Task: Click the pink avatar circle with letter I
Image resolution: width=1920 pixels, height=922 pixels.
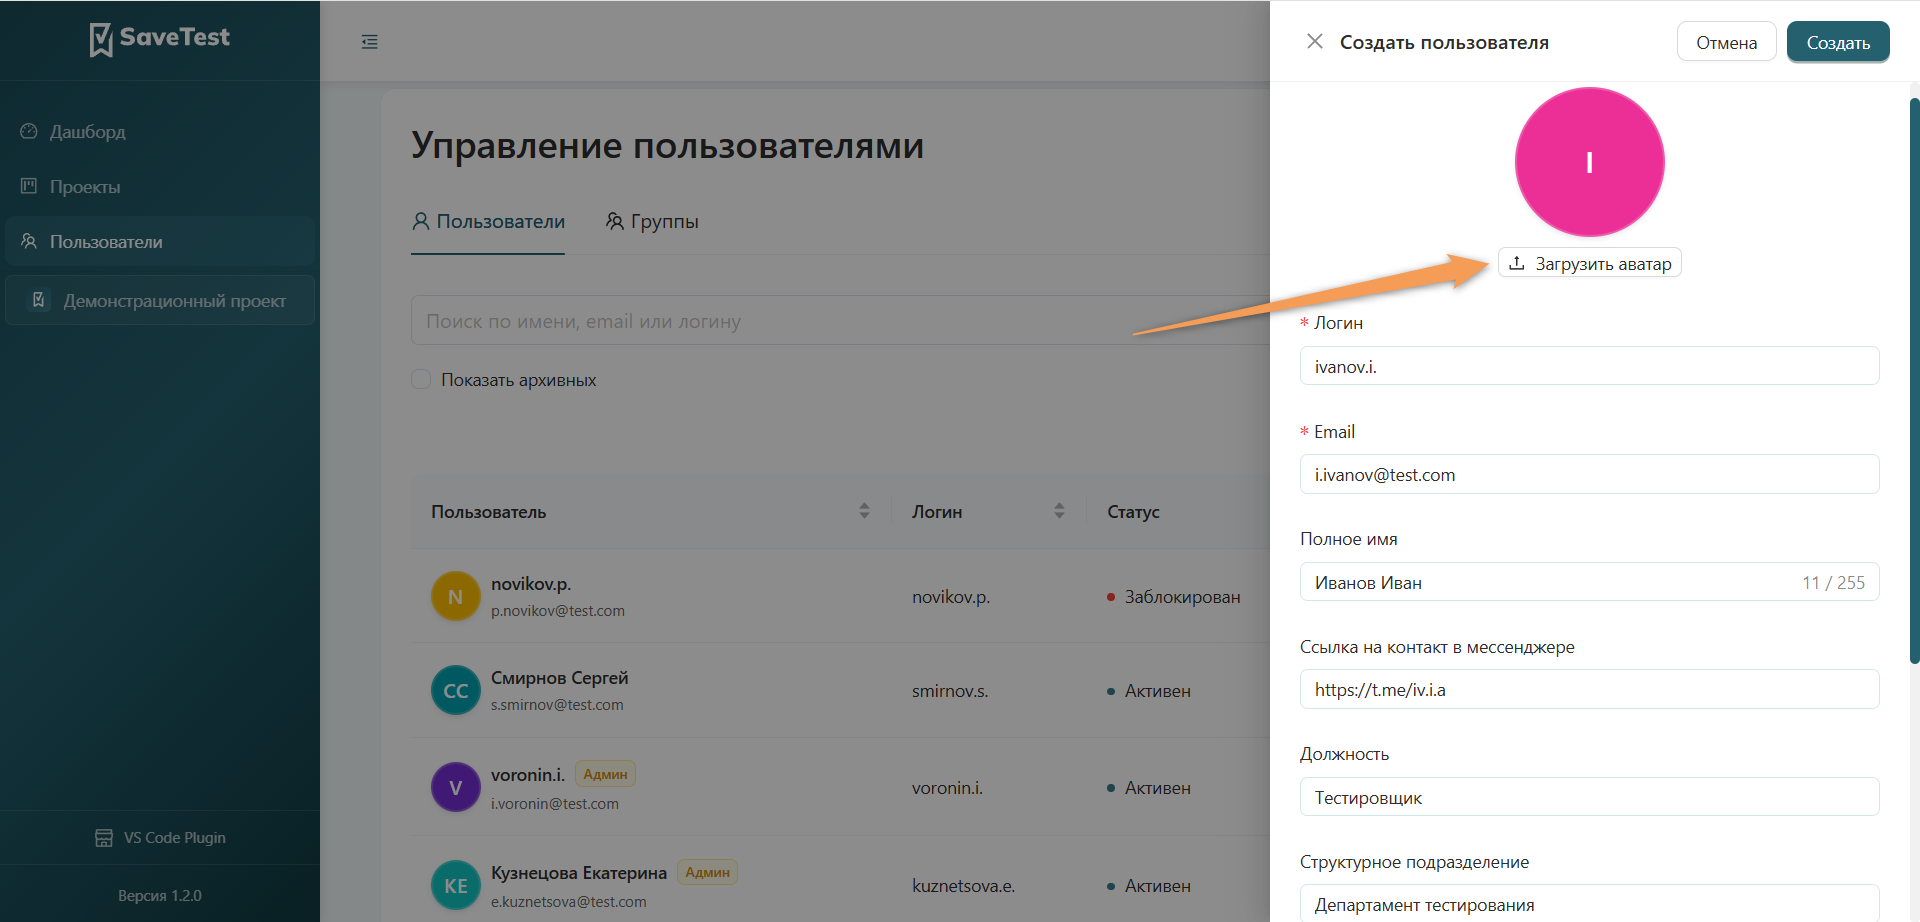Action: (1589, 162)
